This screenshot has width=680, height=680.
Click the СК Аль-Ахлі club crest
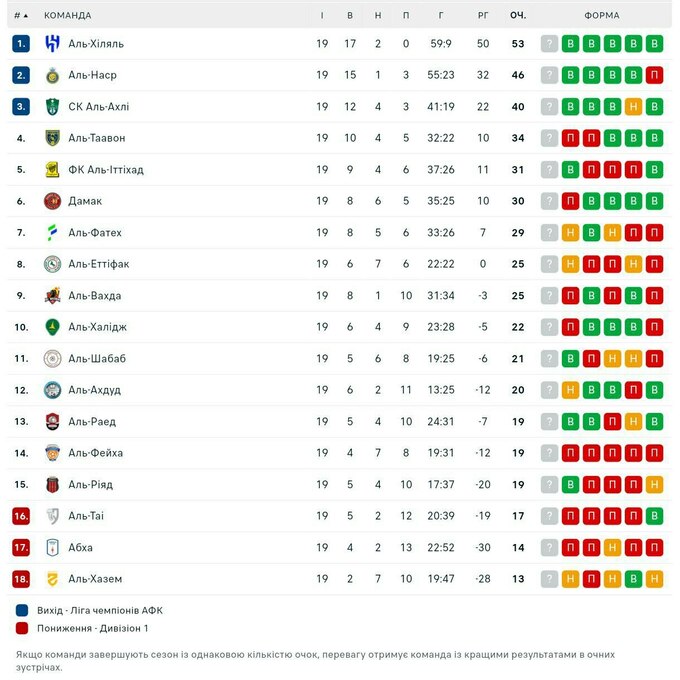(x=52, y=107)
